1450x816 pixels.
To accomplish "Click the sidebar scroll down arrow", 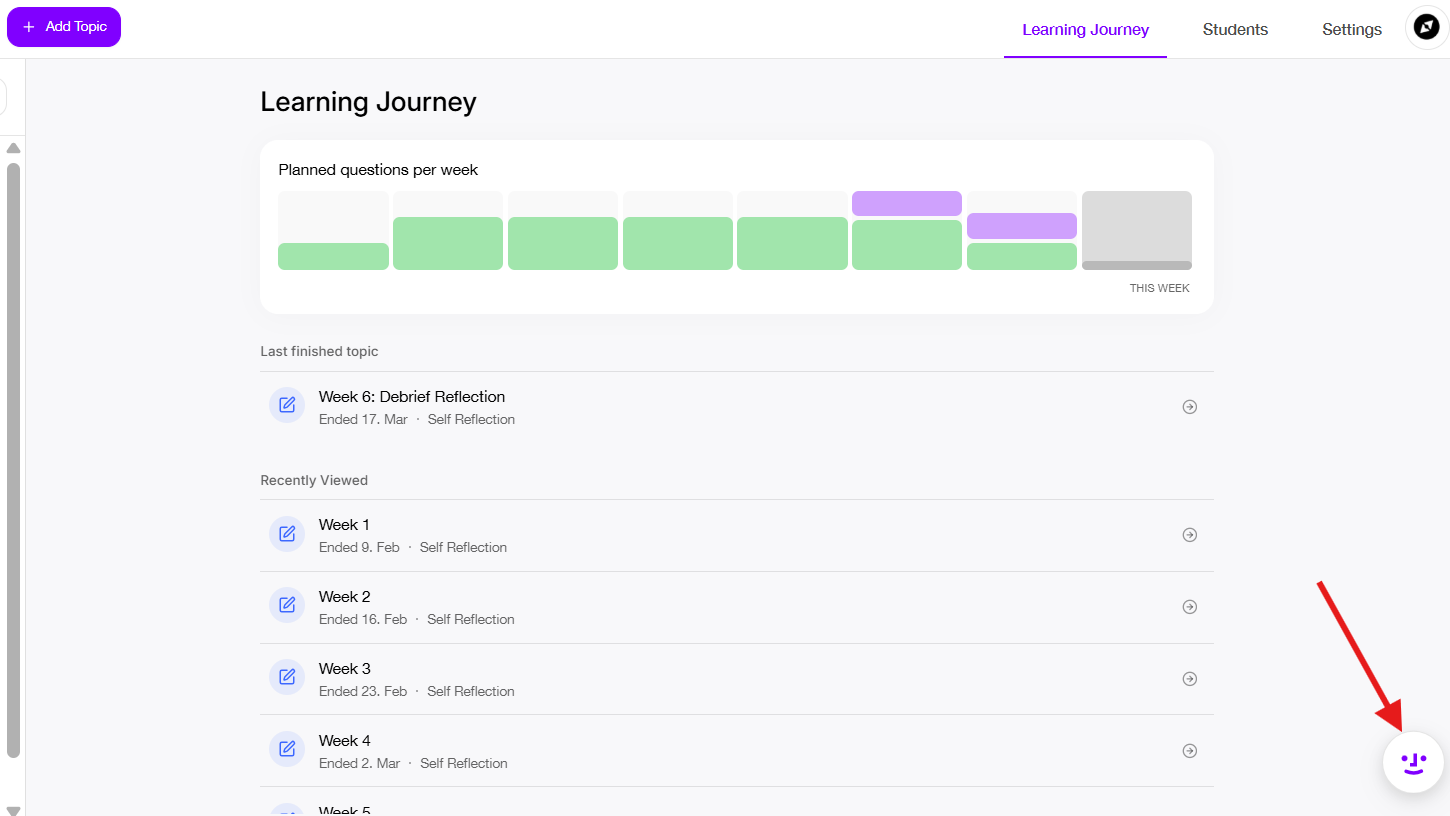I will [13, 810].
